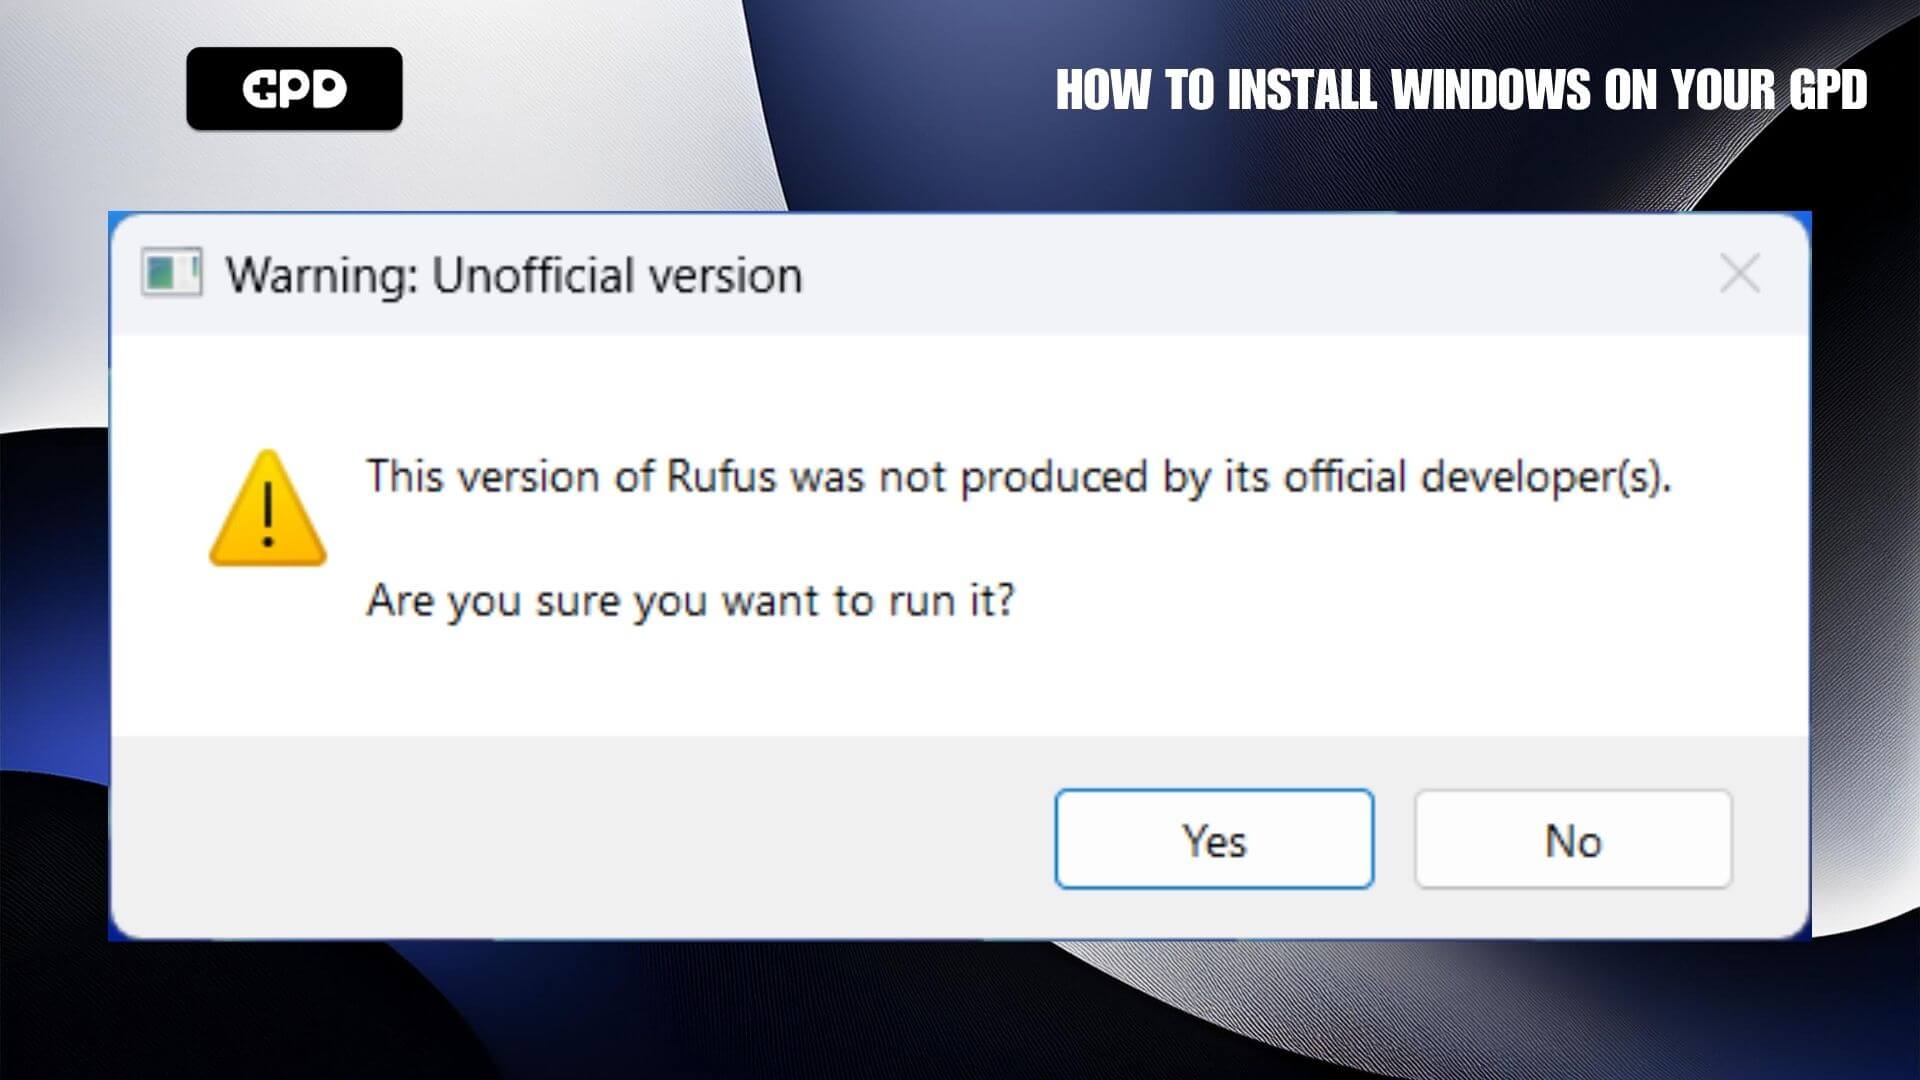Click the yellow warning triangle icon
1920x1080 pixels.
point(267,510)
